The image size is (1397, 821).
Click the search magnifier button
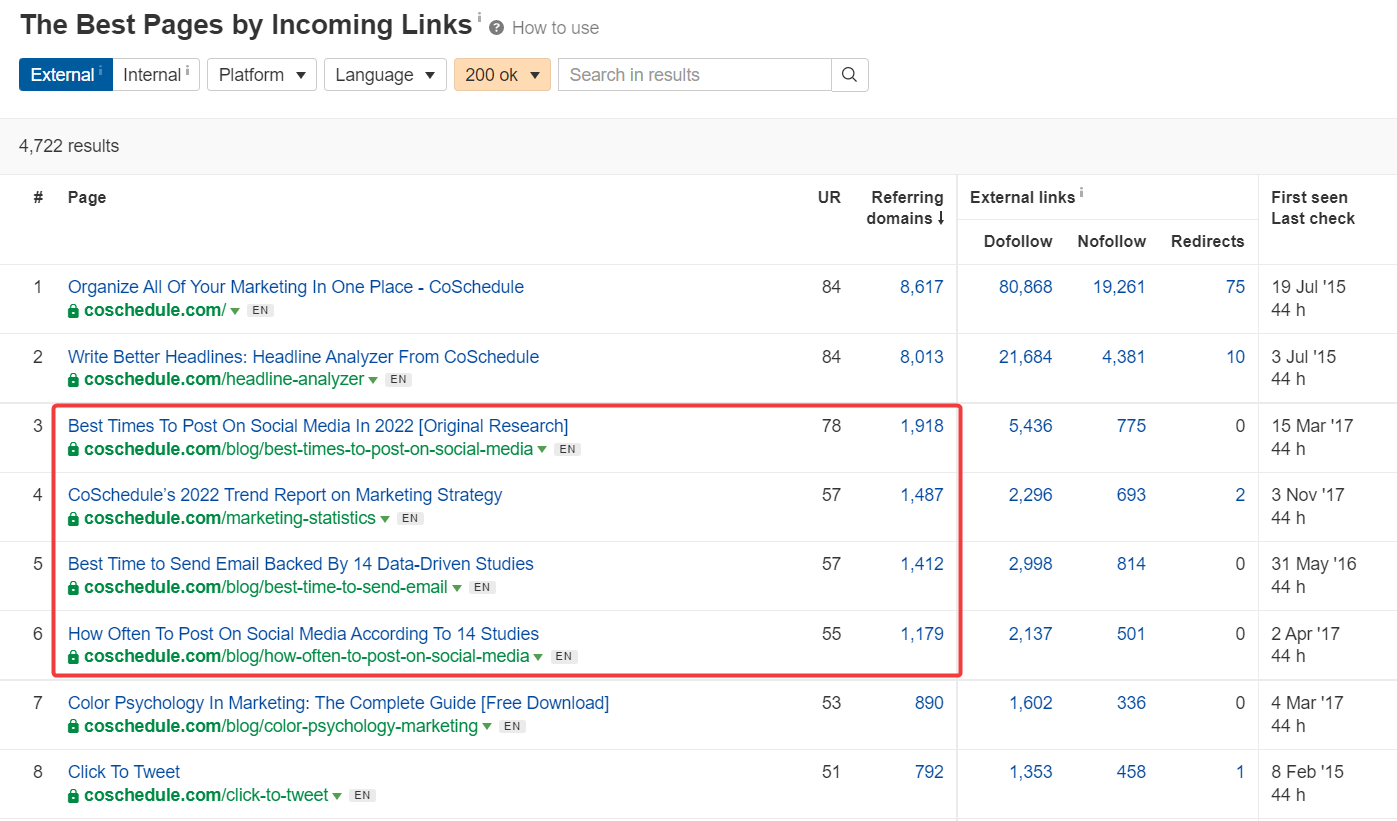point(850,75)
